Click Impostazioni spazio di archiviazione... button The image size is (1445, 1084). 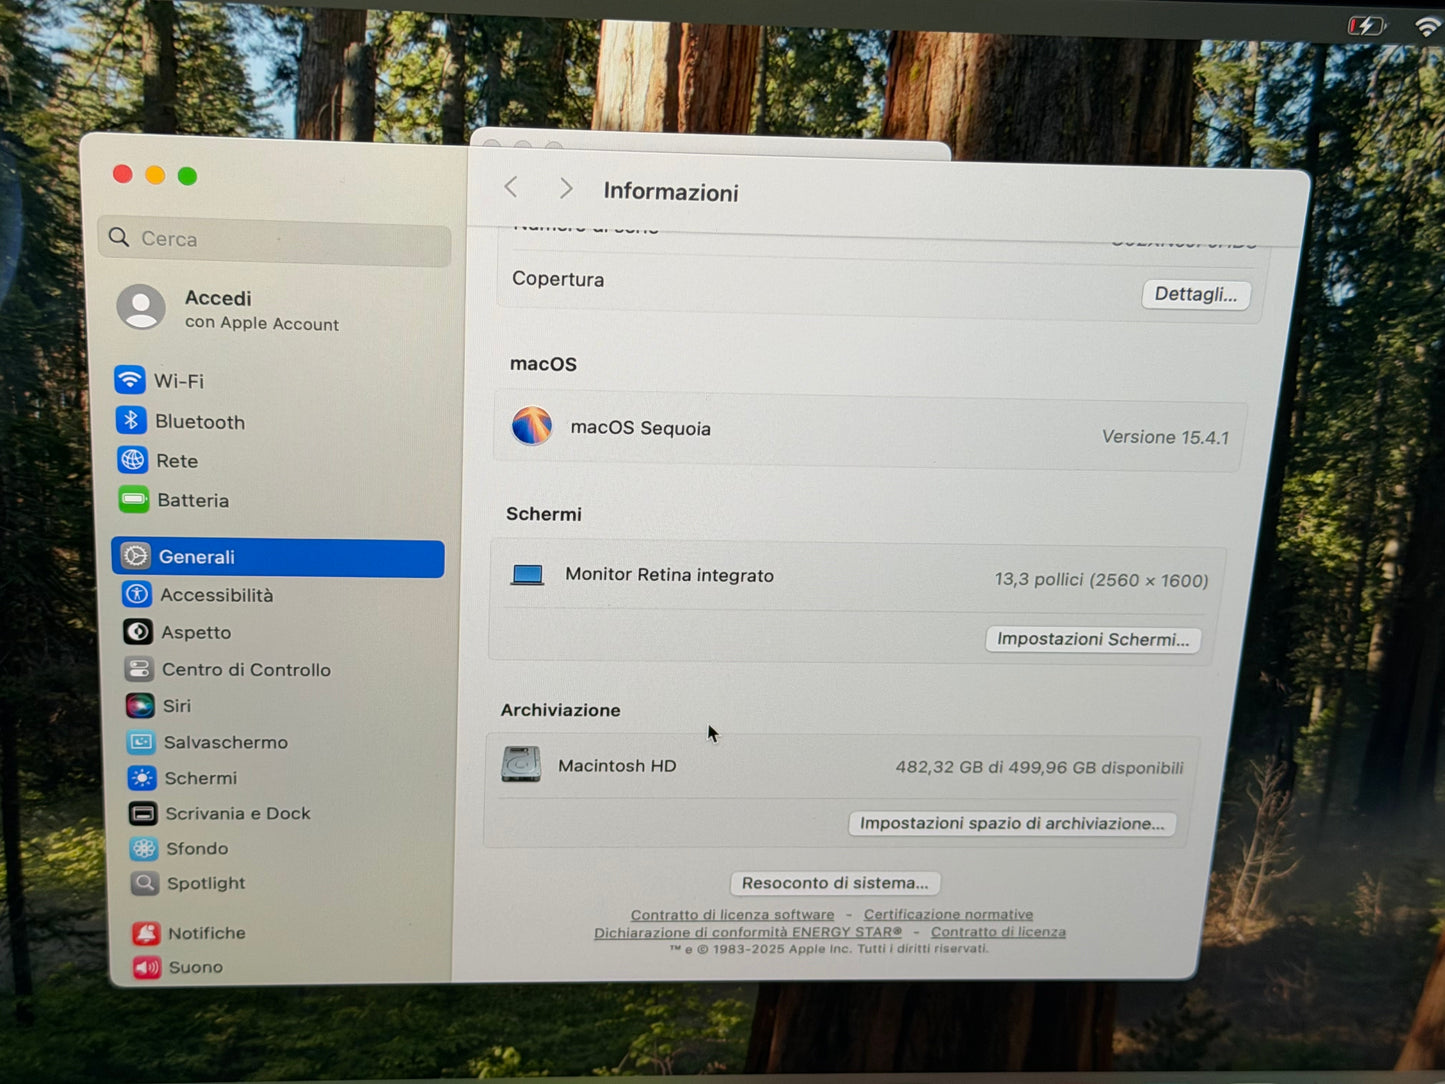coord(1012,823)
